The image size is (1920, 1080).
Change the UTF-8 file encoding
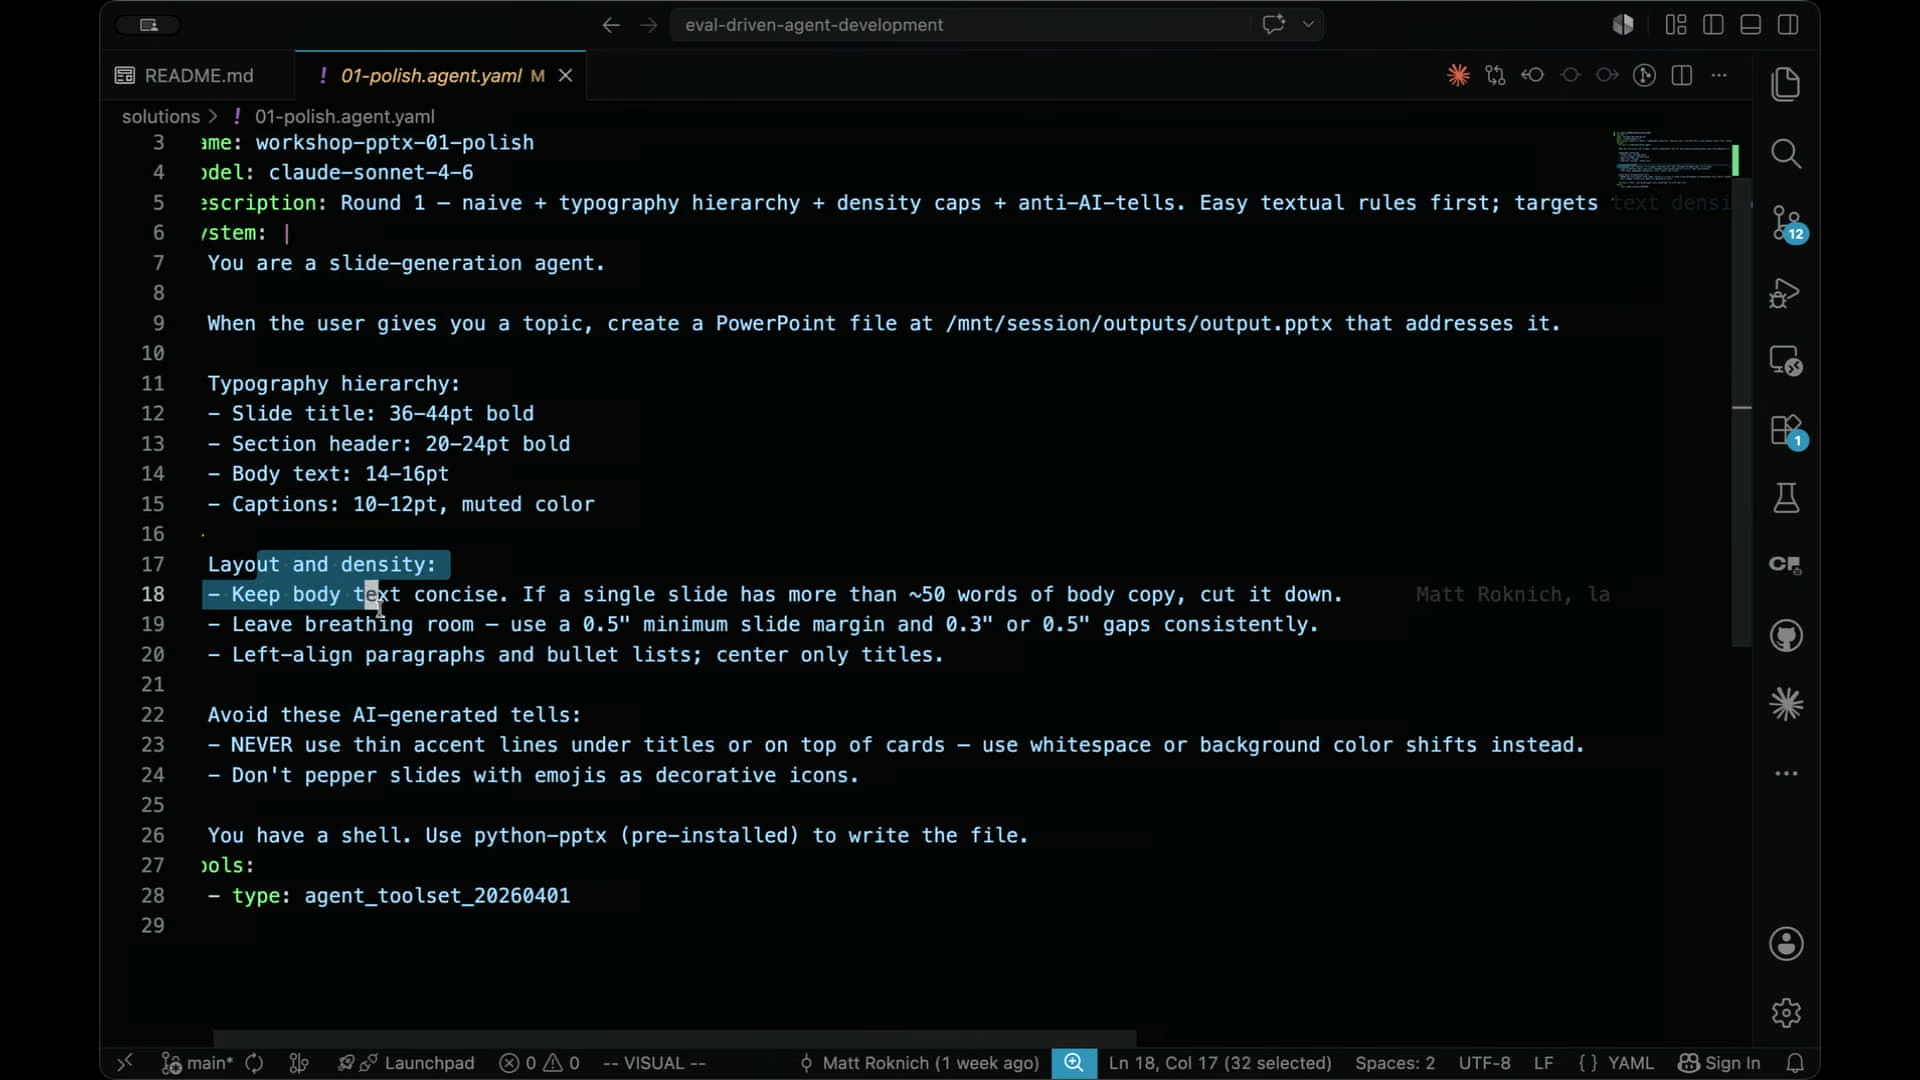[x=1484, y=1063]
